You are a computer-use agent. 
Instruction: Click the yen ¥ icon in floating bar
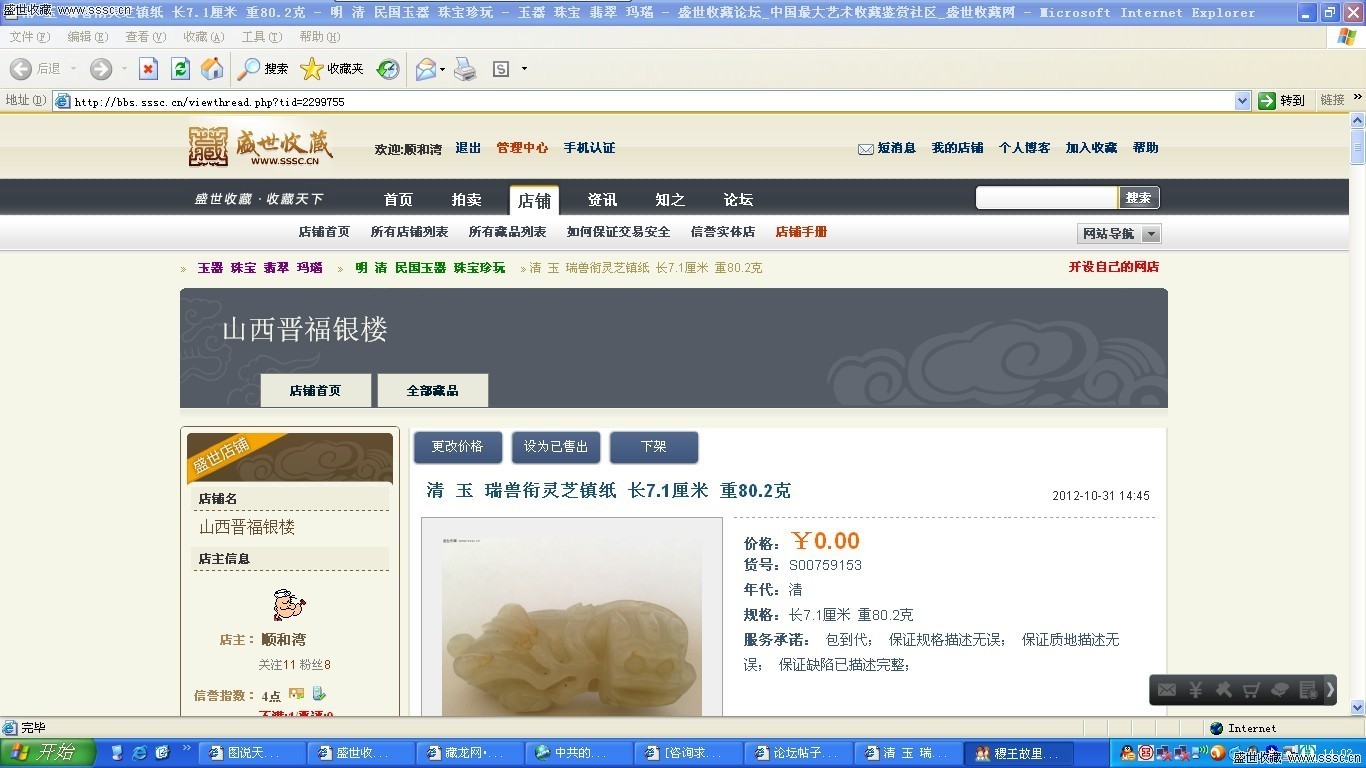(1195, 690)
